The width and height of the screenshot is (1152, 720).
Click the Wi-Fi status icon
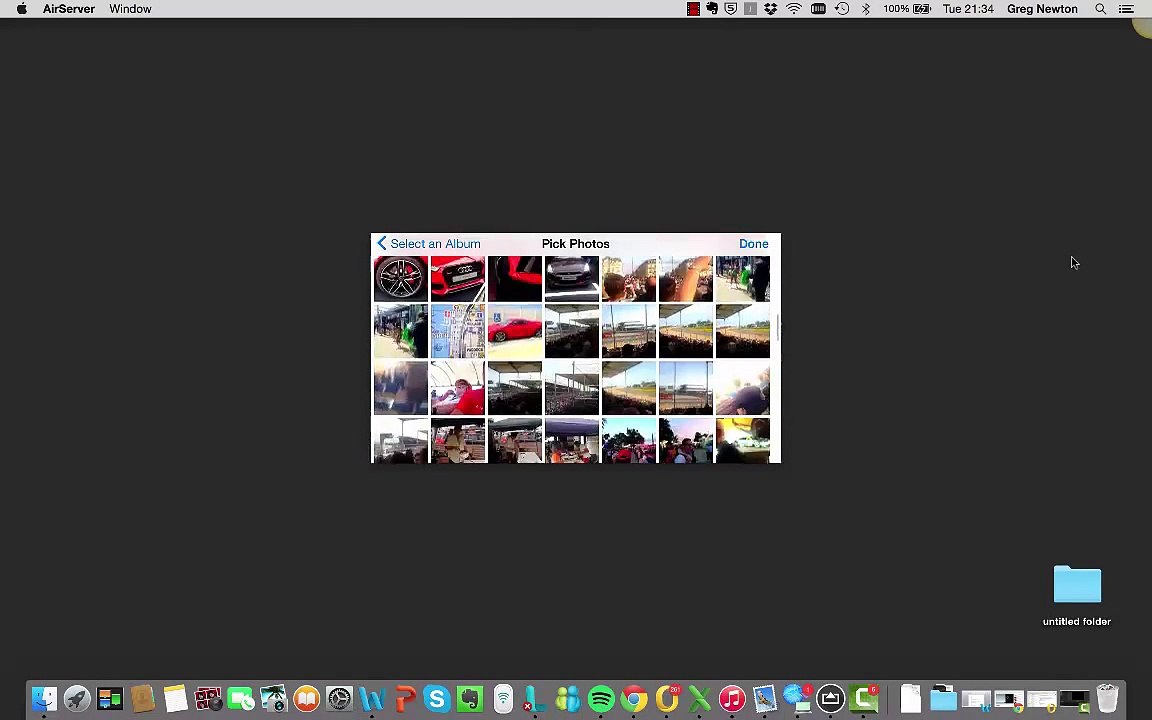(x=793, y=9)
